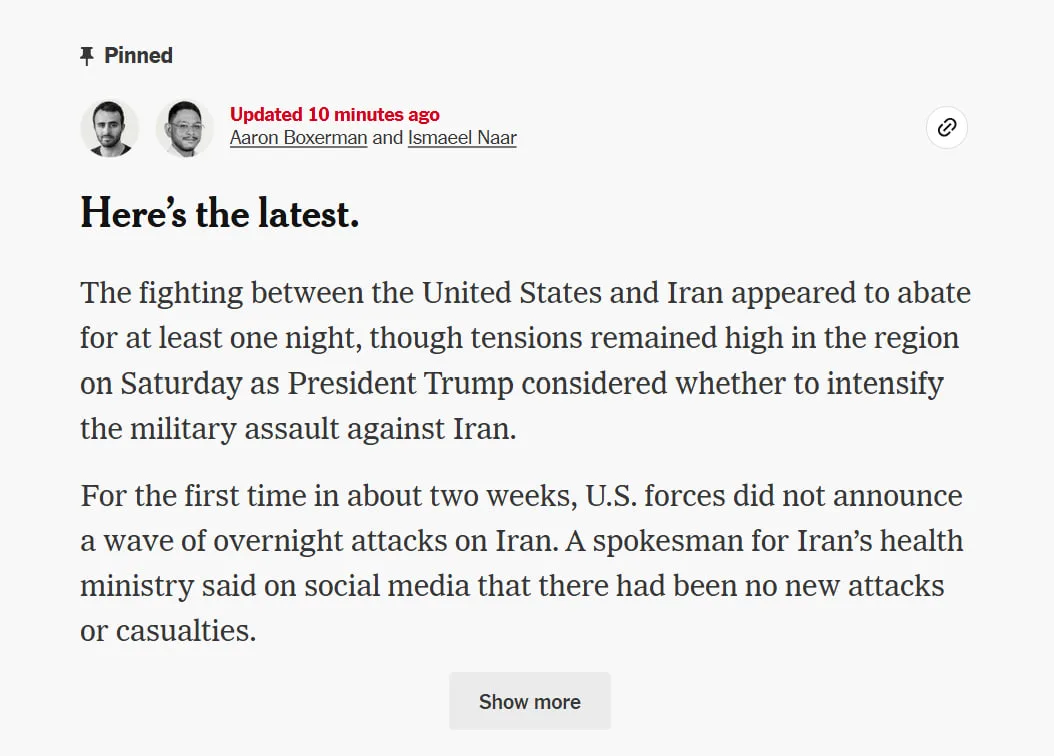Viewport: 1054px width, 756px height.
Task: Open Aaron Boxerman's avatar photo
Action: tap(110, 128)
